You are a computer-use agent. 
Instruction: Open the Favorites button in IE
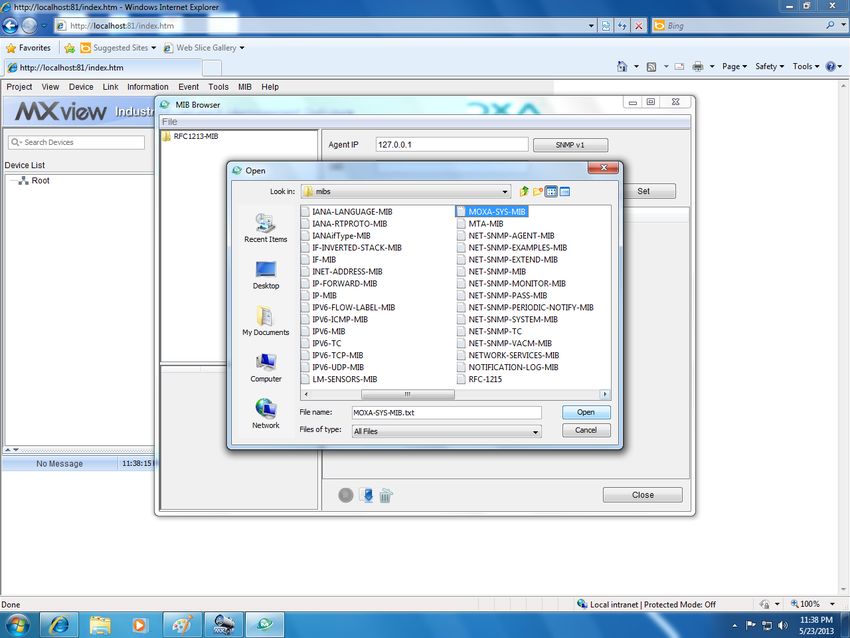click(28, 48)
